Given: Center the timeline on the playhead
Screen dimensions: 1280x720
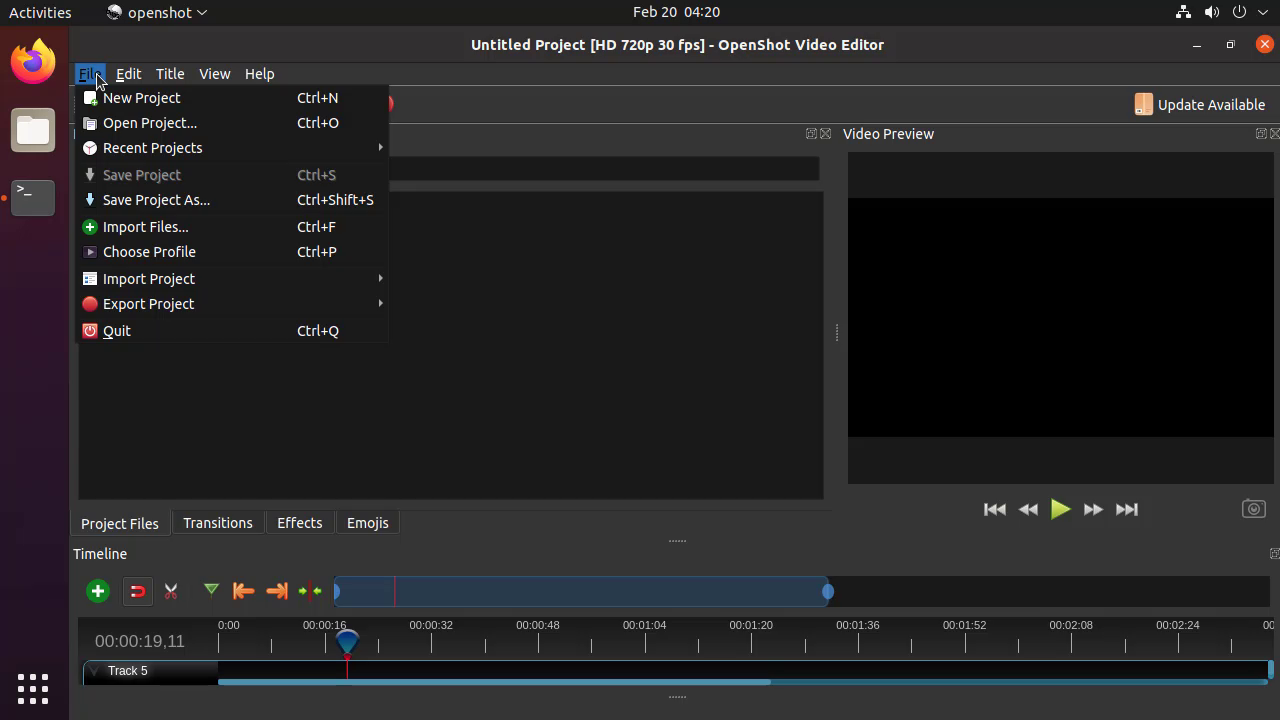Looking at the screenshot, I should 310,591.
